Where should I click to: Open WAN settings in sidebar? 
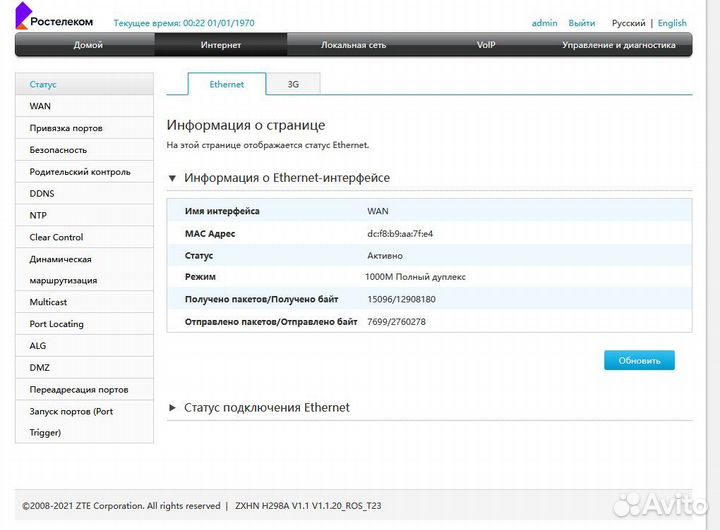tap(40, 106)
